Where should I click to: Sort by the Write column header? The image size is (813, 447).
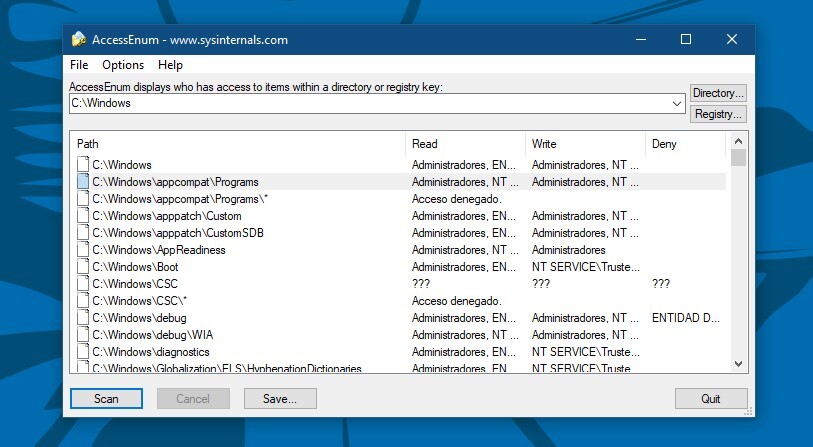tap(585, 144)
